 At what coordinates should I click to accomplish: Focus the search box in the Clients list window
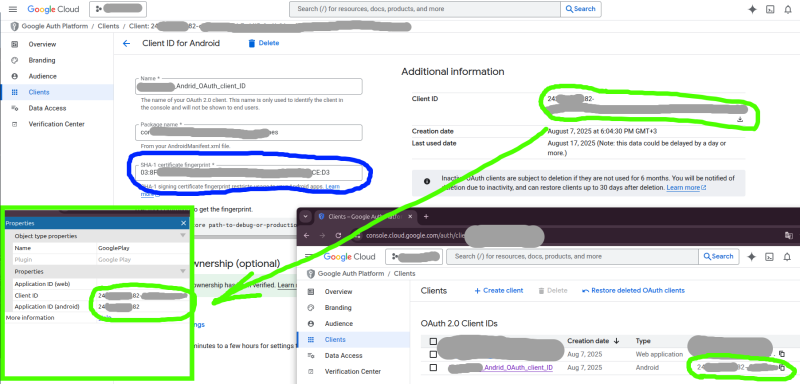[571, 257]
